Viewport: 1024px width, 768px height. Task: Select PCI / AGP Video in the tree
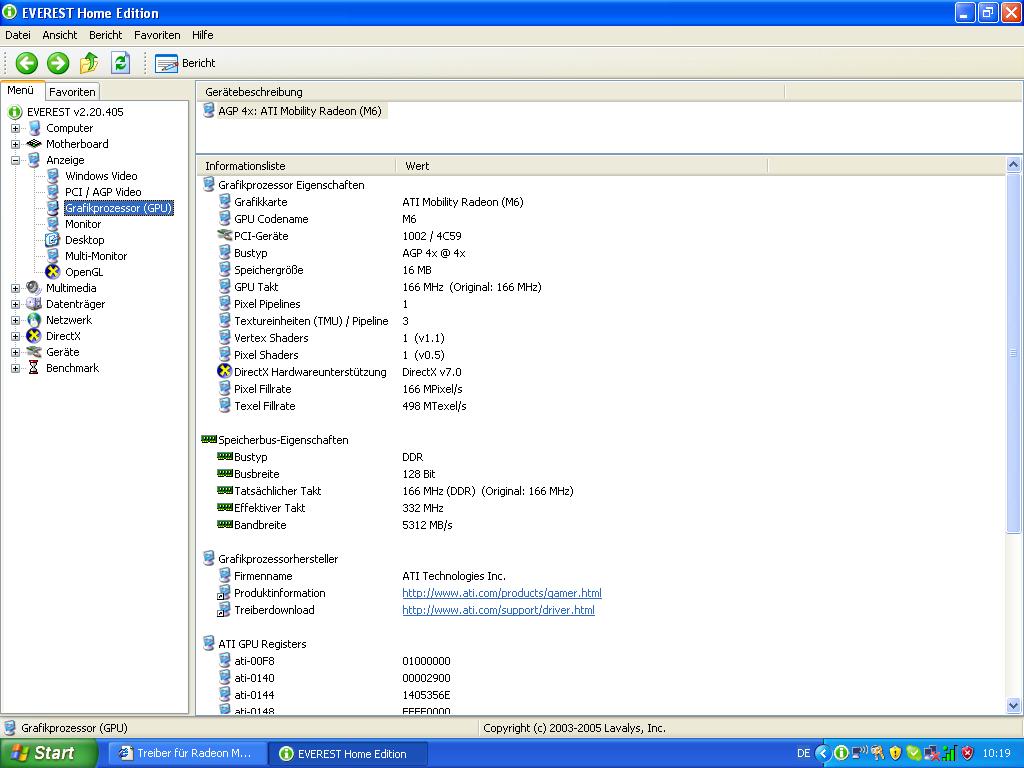coord(103,192)
